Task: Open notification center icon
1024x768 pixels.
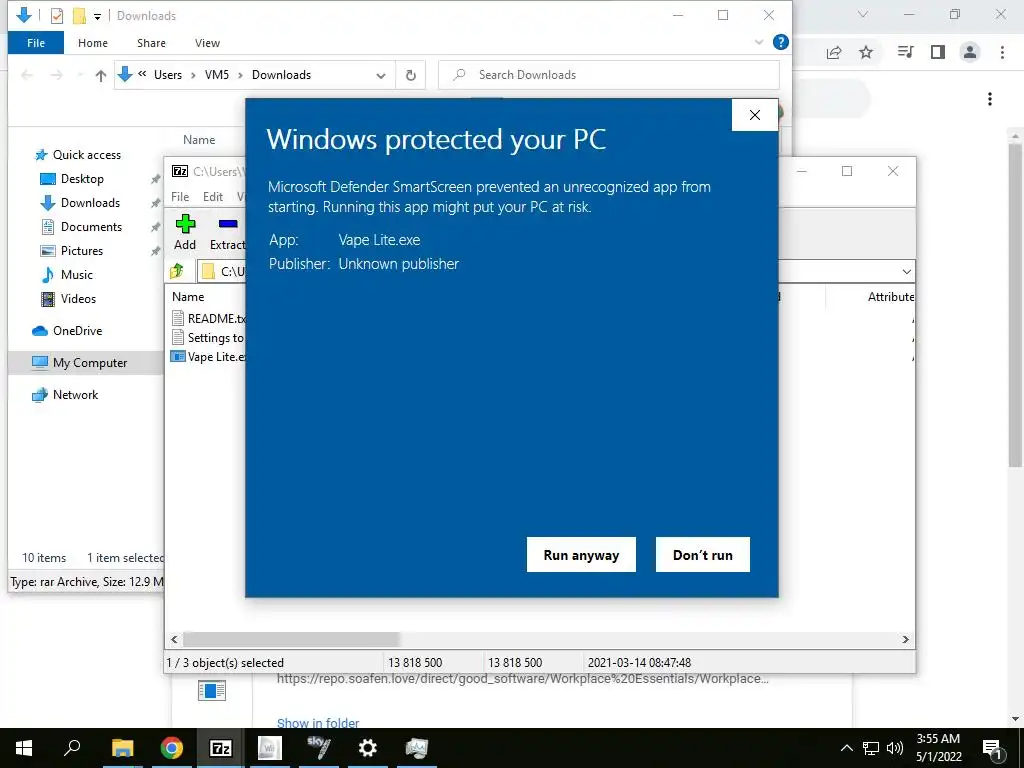Action: pos(992,748)
